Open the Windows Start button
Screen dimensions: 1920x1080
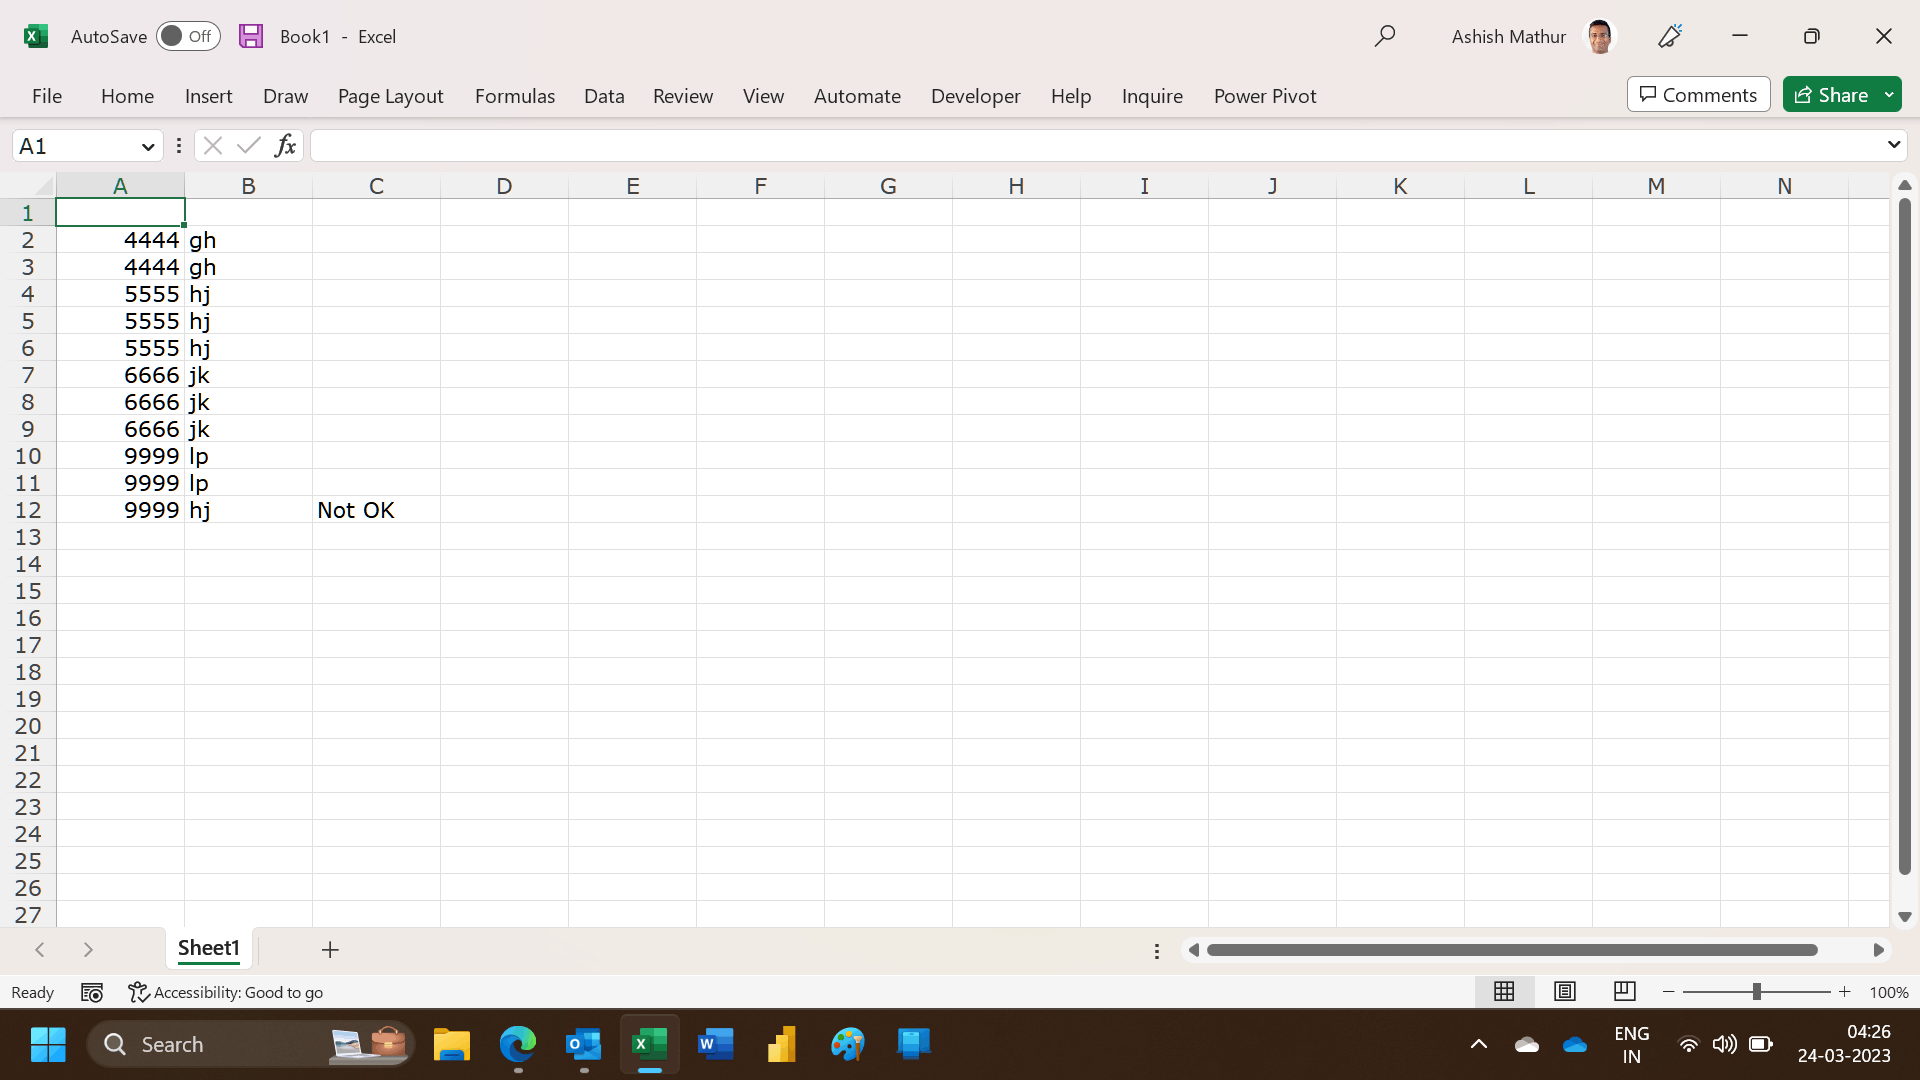(x=48, y=1045)
